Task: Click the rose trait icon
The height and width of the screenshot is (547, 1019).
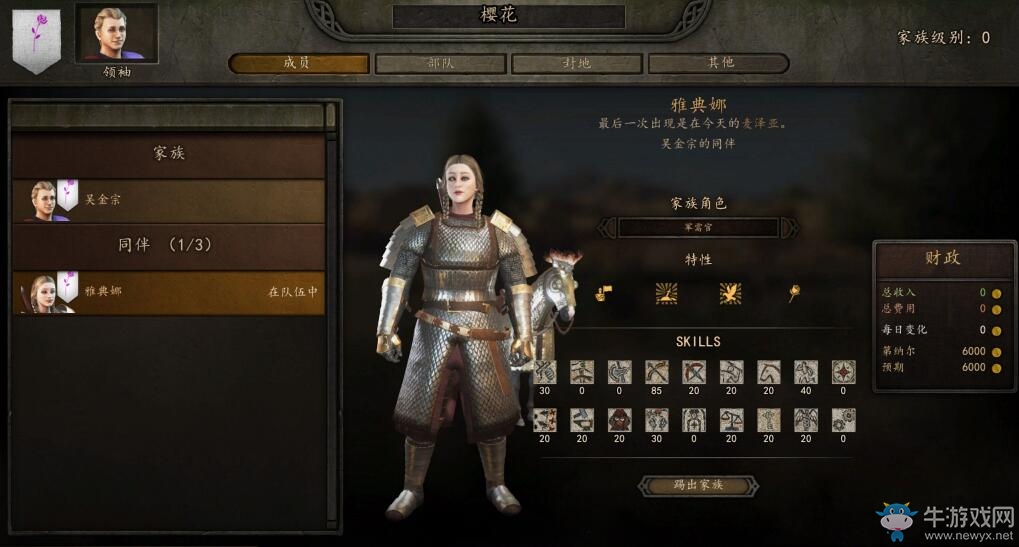Action: tap(793, 293)
